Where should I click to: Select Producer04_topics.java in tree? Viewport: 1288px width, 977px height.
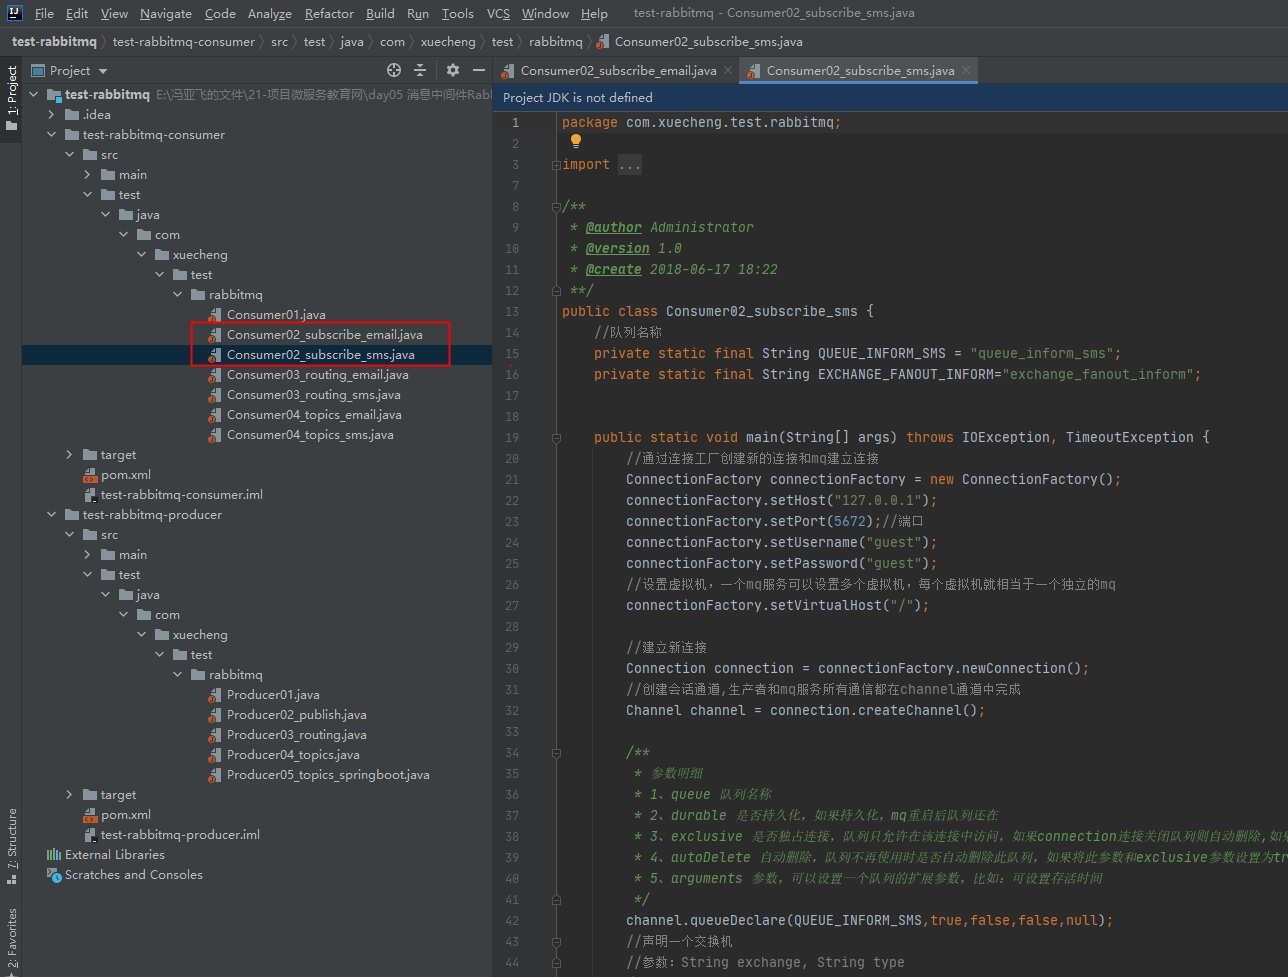[293, 755]
